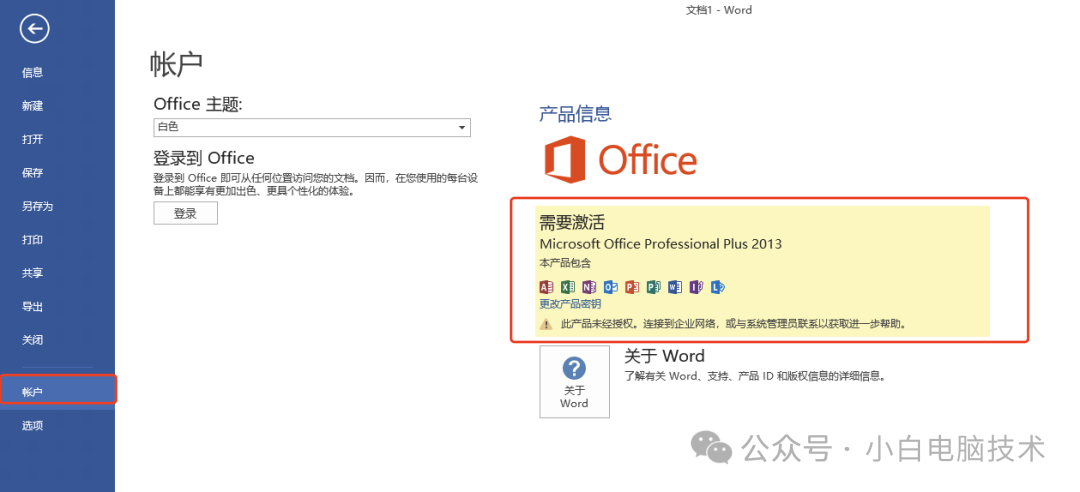
Task: Click the 本产品包含 label
Action: click(x=565, y=263)
